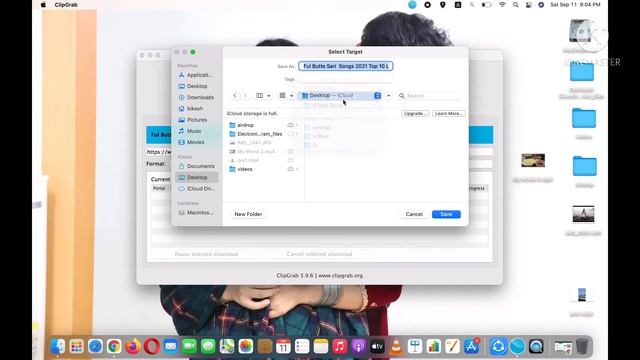Launch Google Chrome from the Dock
The height and width of the screenshot is (360, 640).
[x=114, y=347]
